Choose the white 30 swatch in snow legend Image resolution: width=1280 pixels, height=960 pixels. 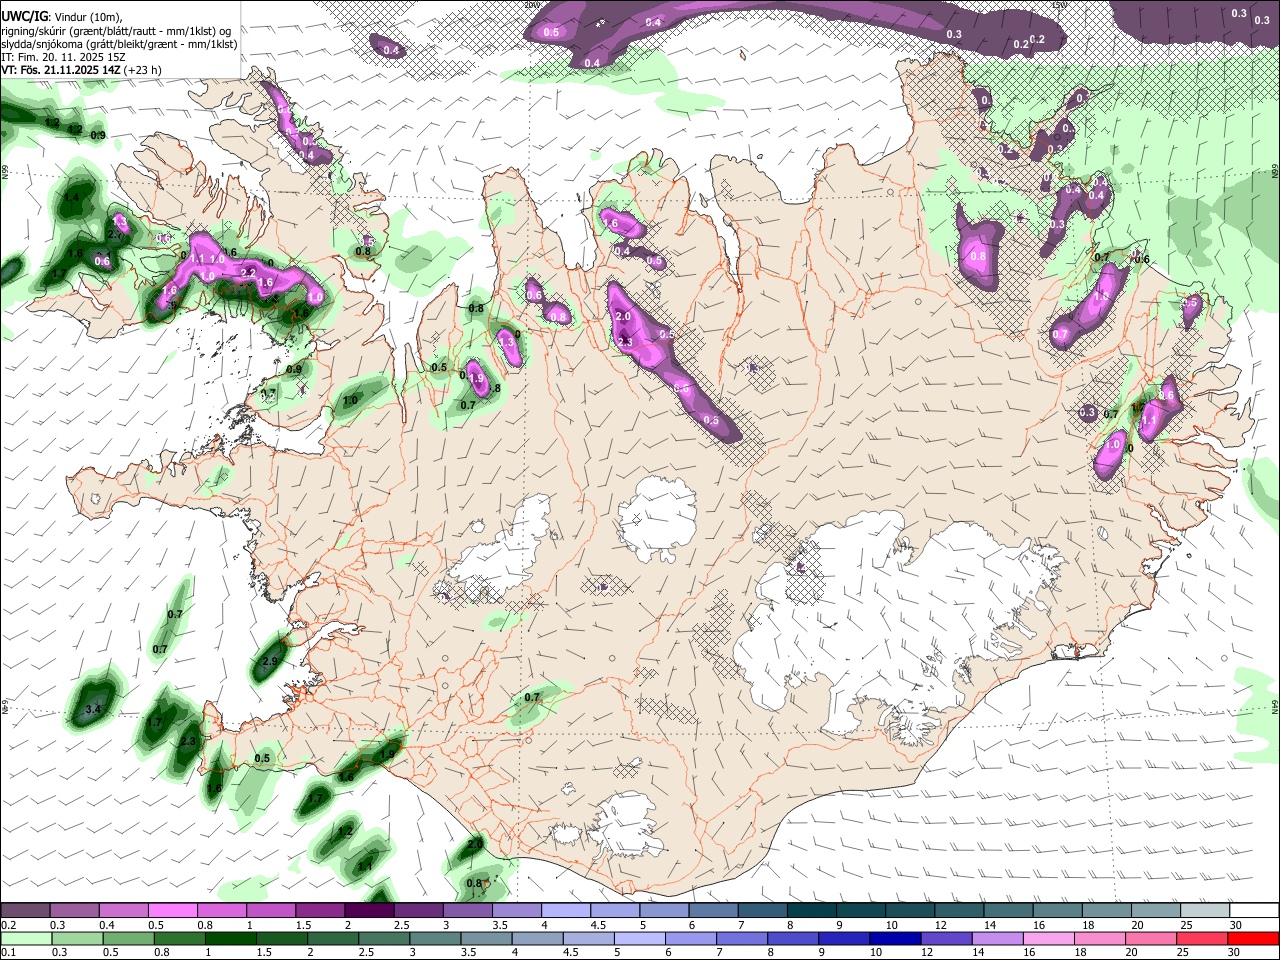[x=1255, y=911]
